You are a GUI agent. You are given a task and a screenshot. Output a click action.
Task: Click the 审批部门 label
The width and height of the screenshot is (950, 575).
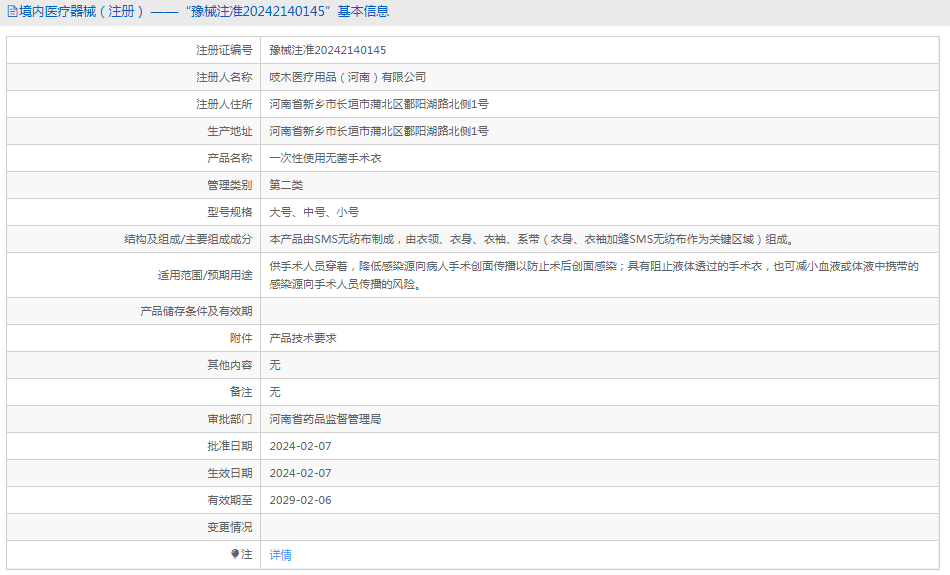point(230,419)
